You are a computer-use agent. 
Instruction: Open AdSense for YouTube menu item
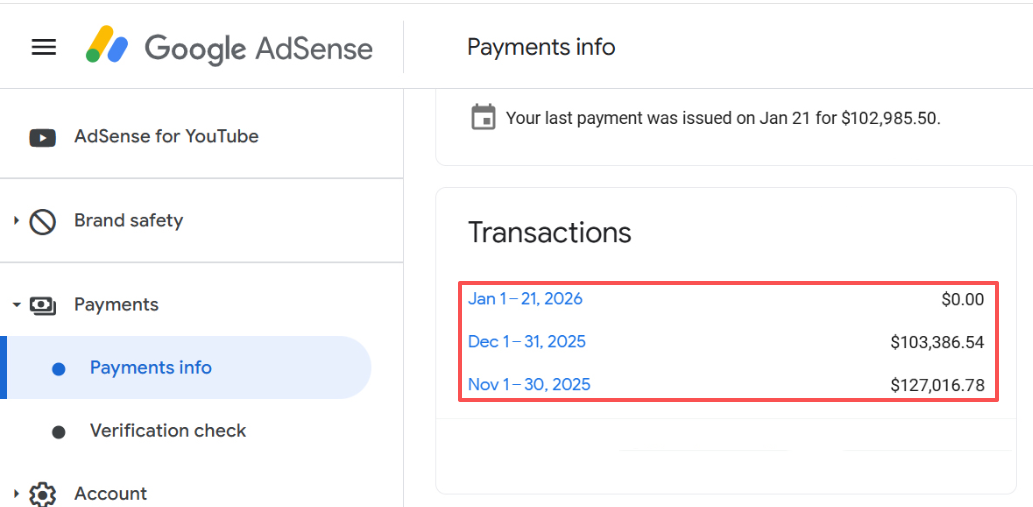coord(166,136)
